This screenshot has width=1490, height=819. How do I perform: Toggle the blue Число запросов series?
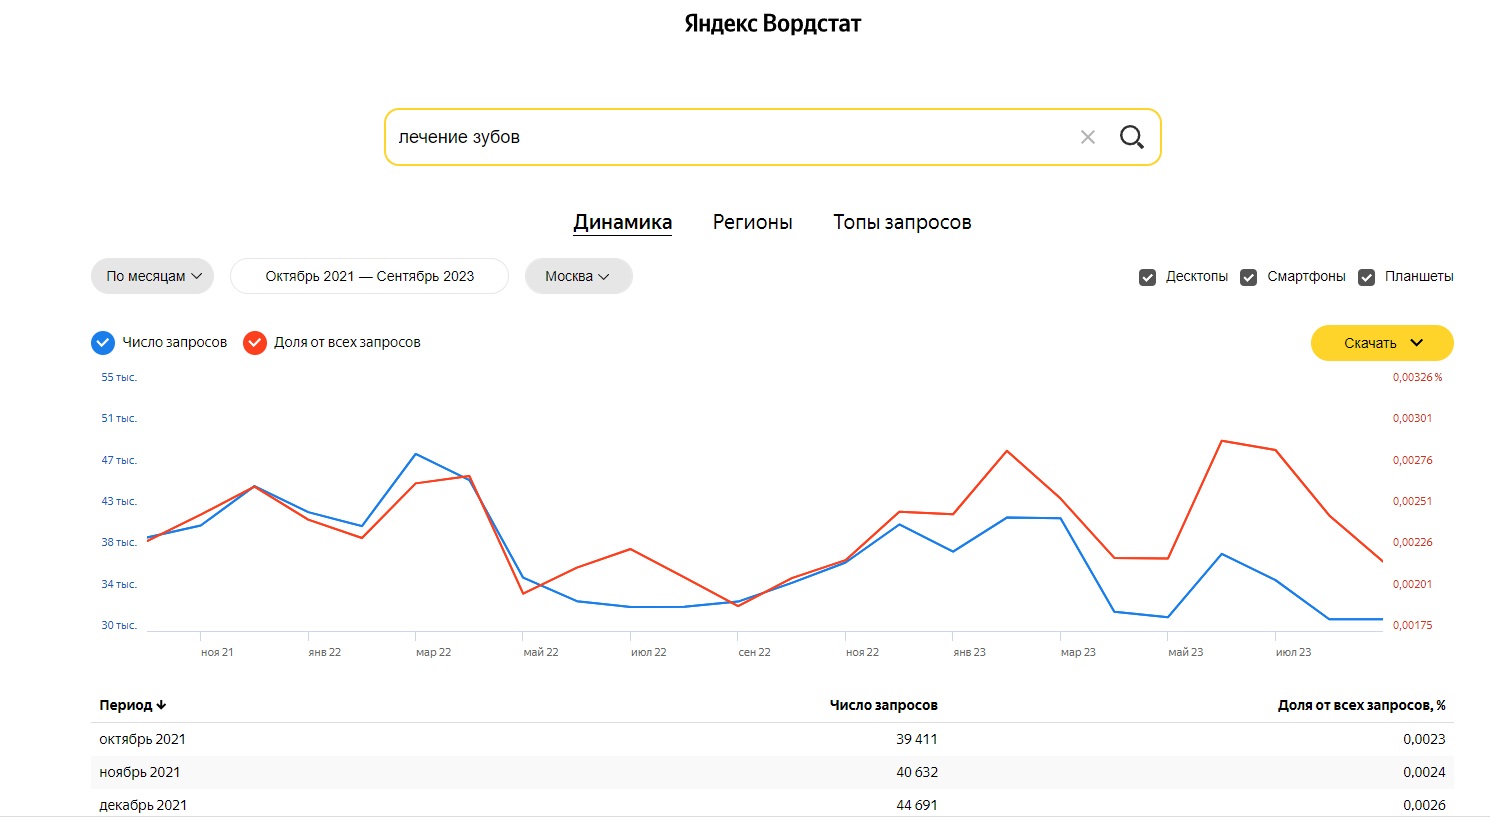click(x=103, y=343)
